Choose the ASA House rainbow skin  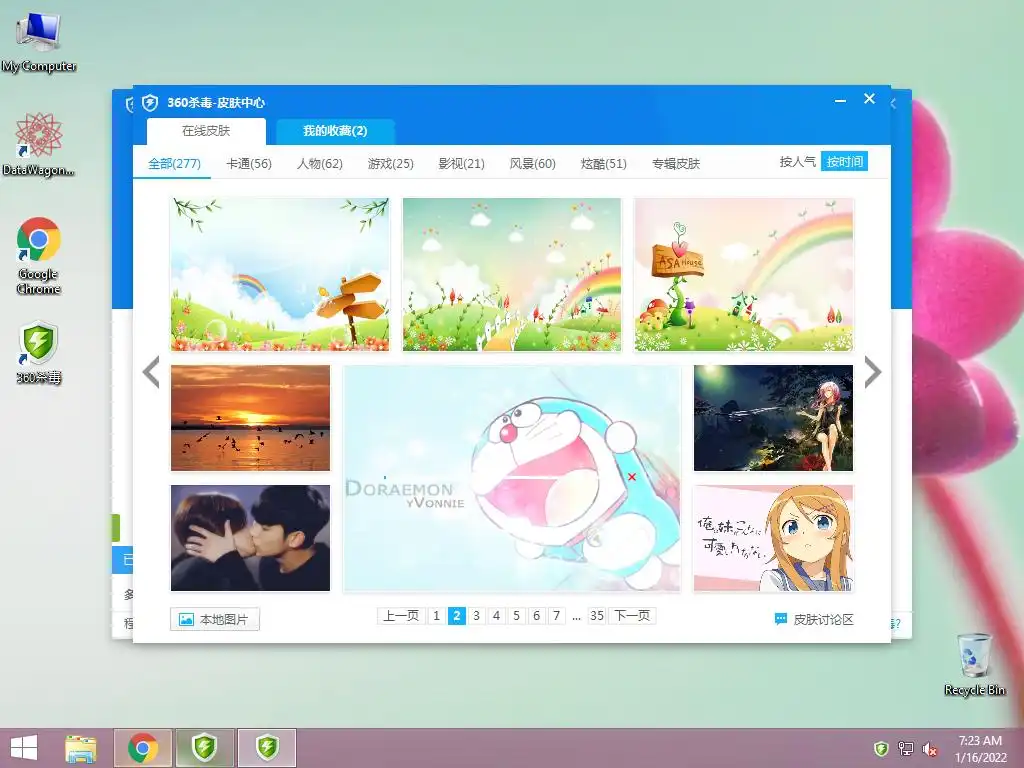(x=744, y=274)
